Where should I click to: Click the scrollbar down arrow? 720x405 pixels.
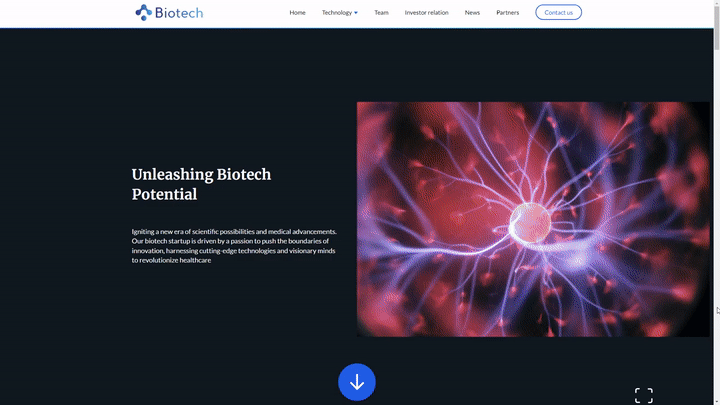coord(717,402)
